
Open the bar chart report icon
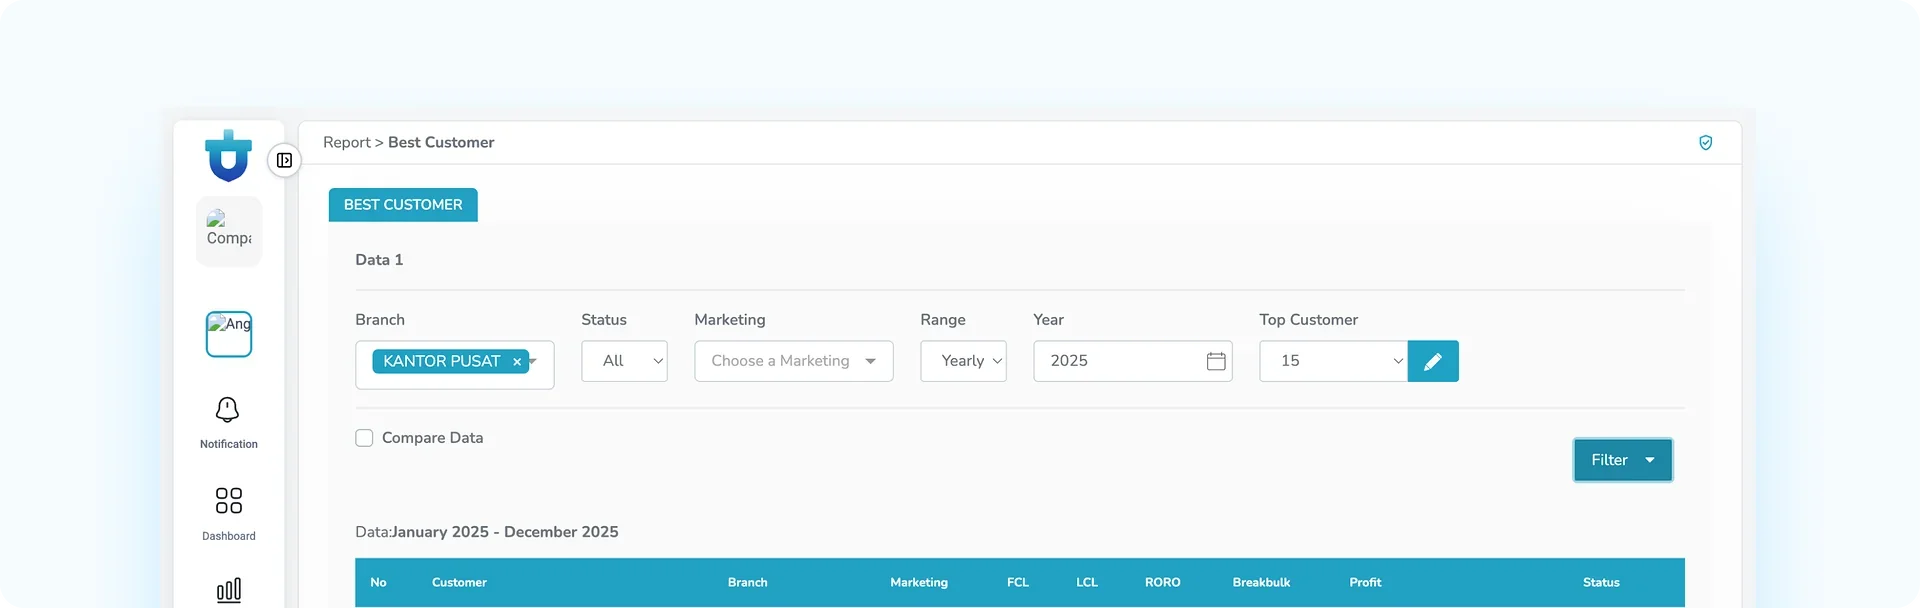coord(229,590)
